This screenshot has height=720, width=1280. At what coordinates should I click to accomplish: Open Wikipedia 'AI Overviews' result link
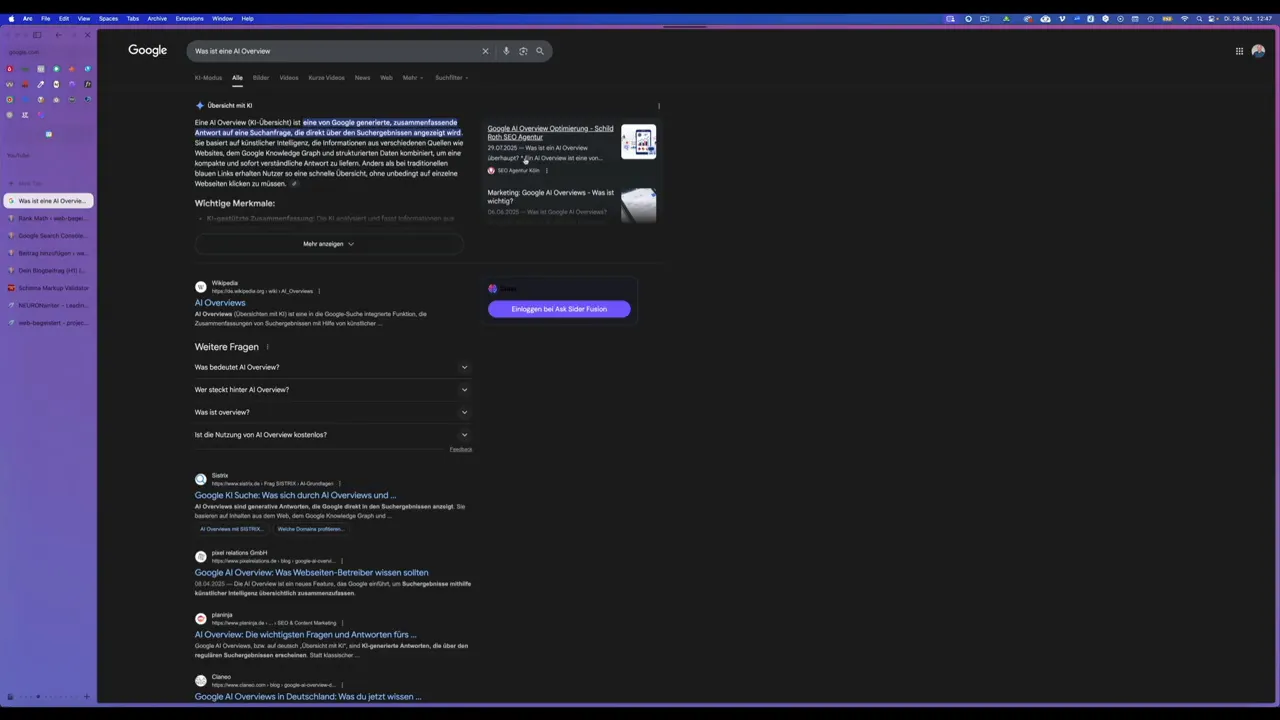click(x=220, y=303)
